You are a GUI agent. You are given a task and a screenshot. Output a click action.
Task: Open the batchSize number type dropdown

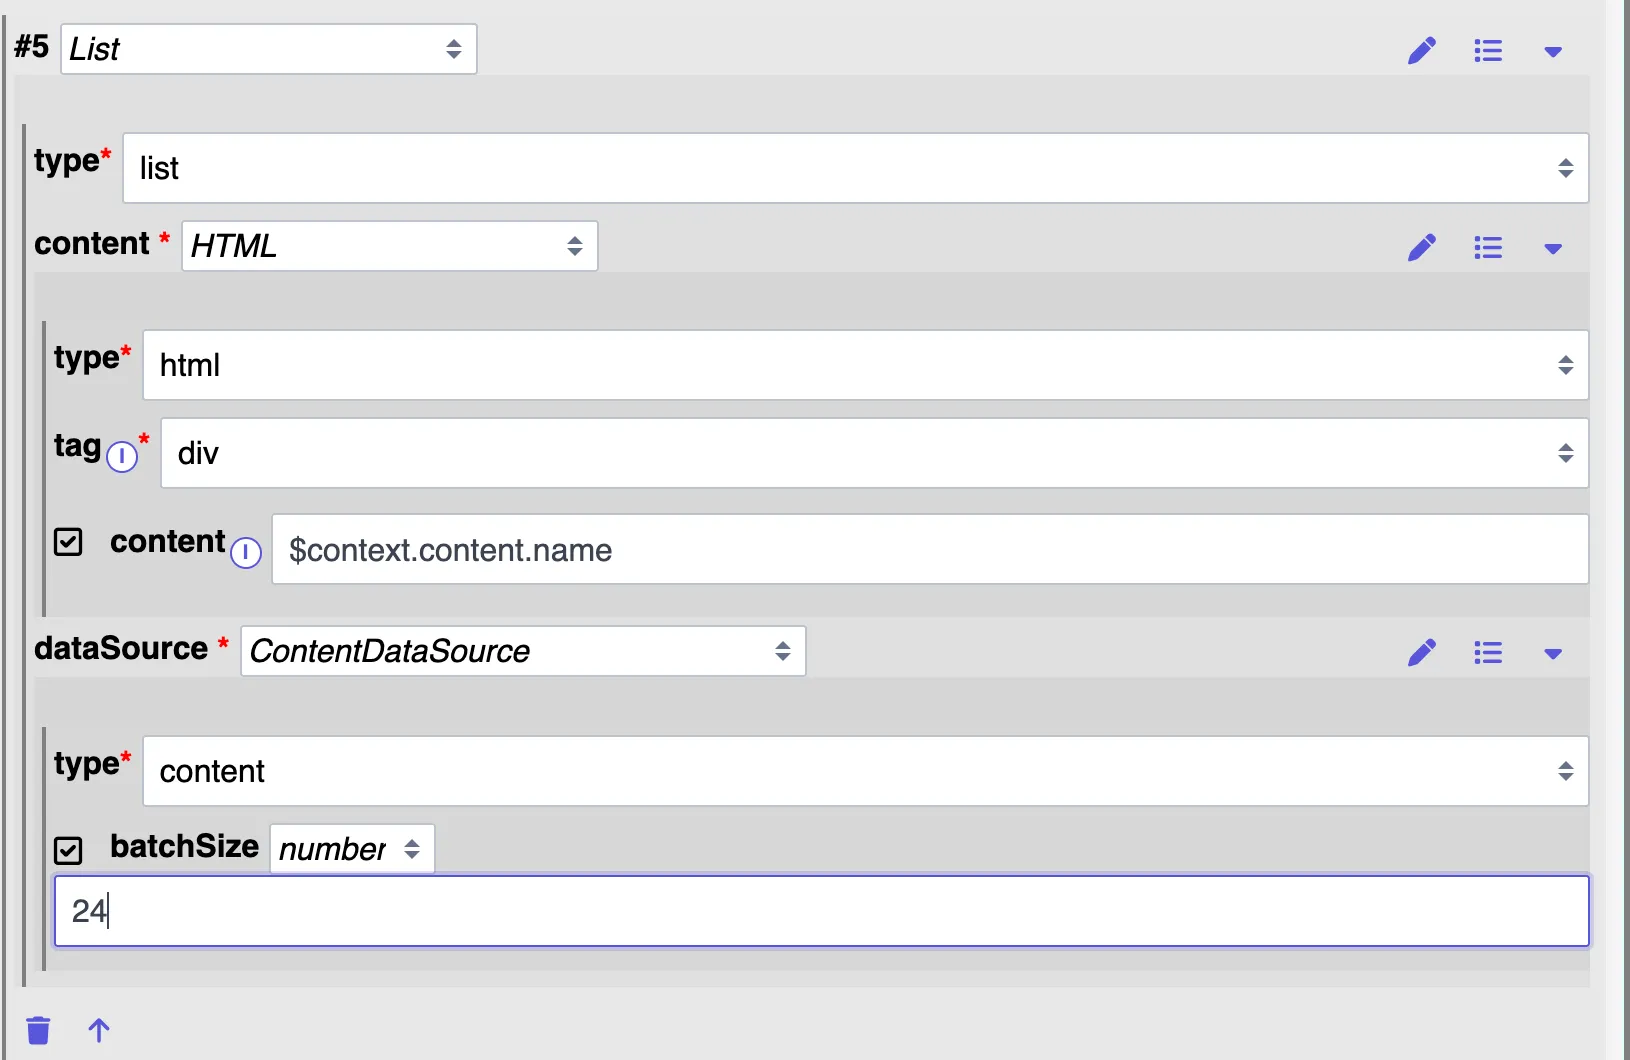pyautogui.click(x=352, y=849)
